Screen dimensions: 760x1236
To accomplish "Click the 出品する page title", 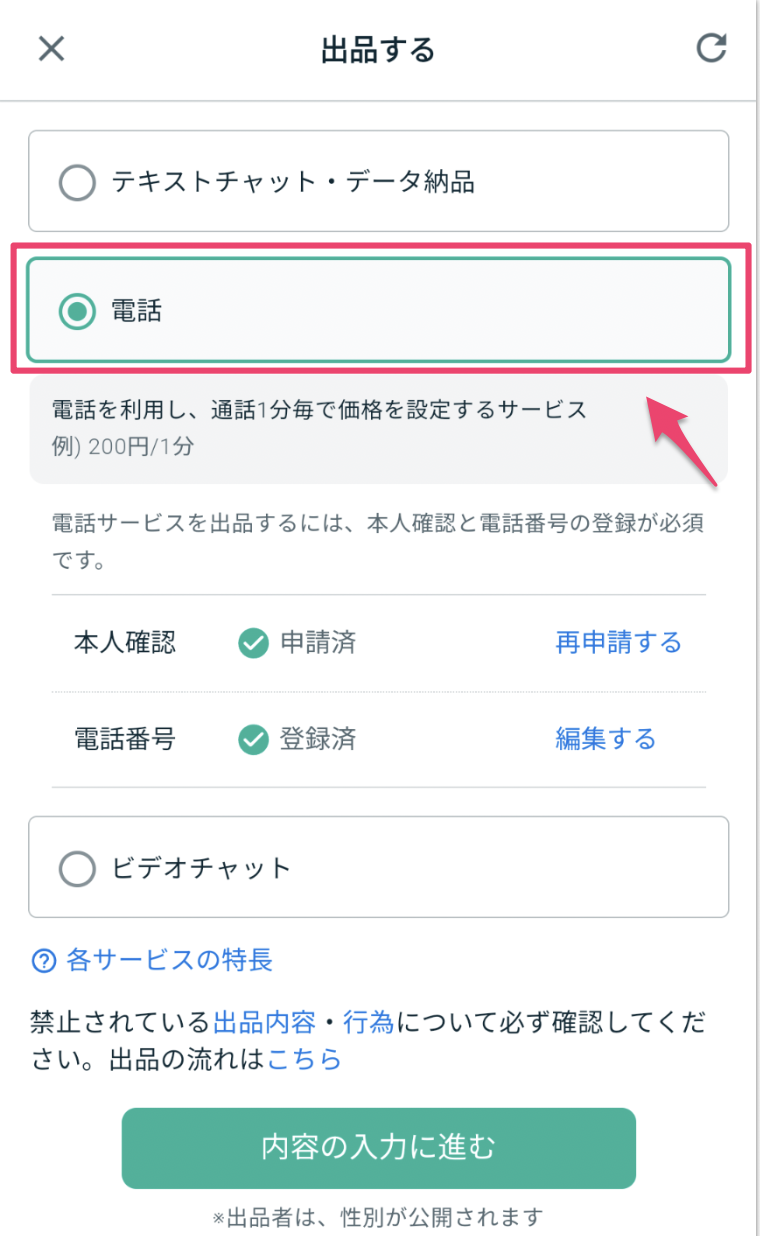I will click(379, 48).
